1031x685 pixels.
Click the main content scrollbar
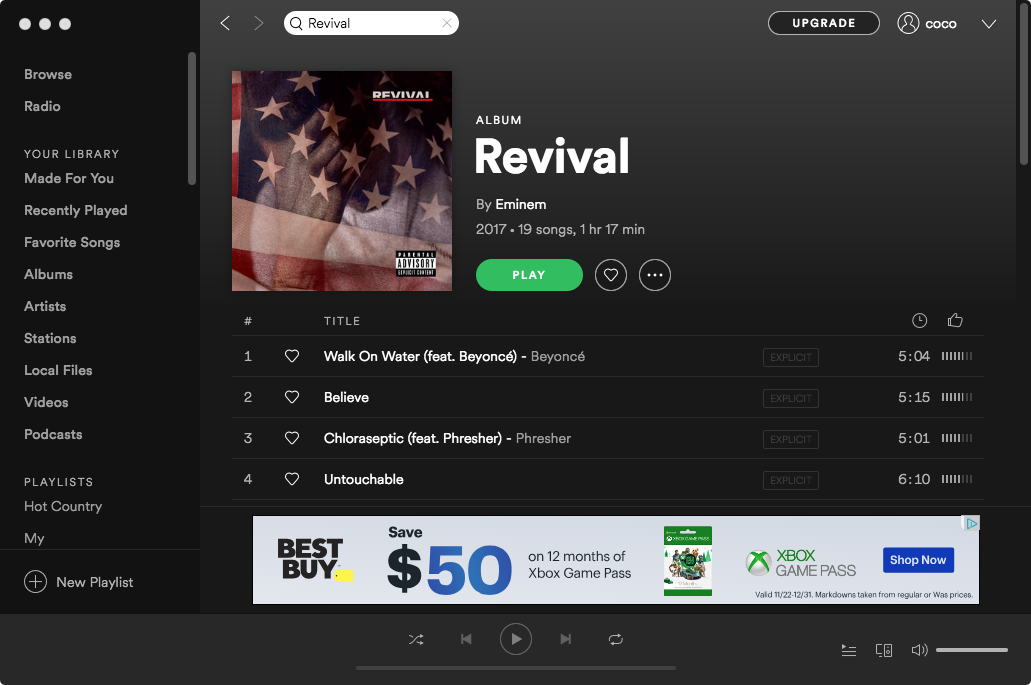[1024, 85]
